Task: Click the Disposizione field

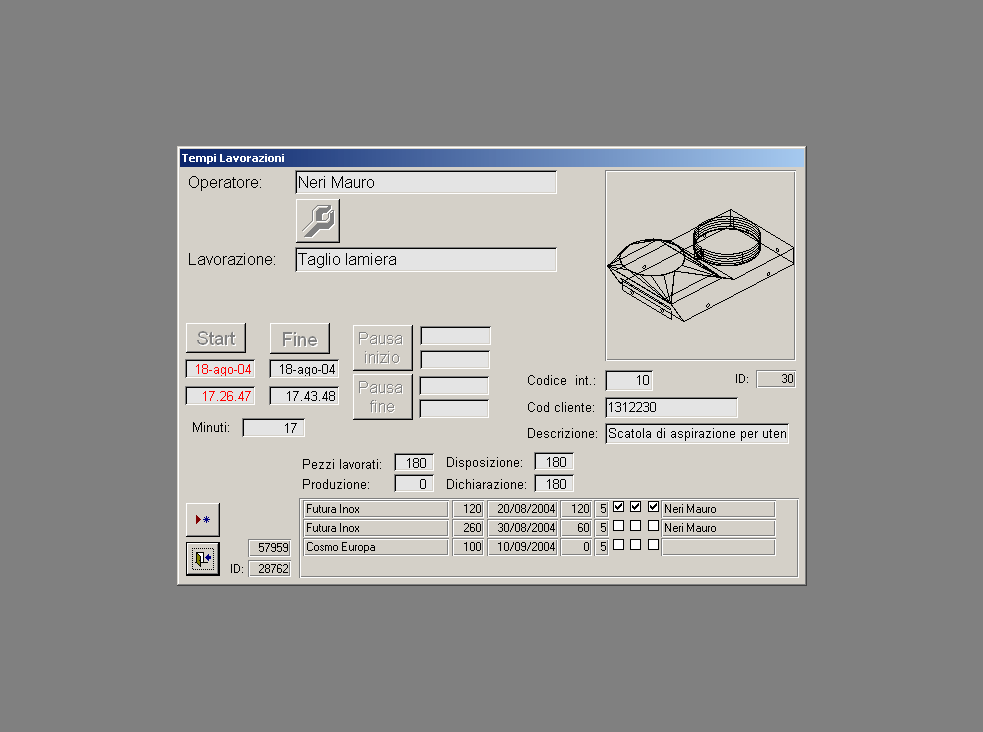Action: [554, 462]
